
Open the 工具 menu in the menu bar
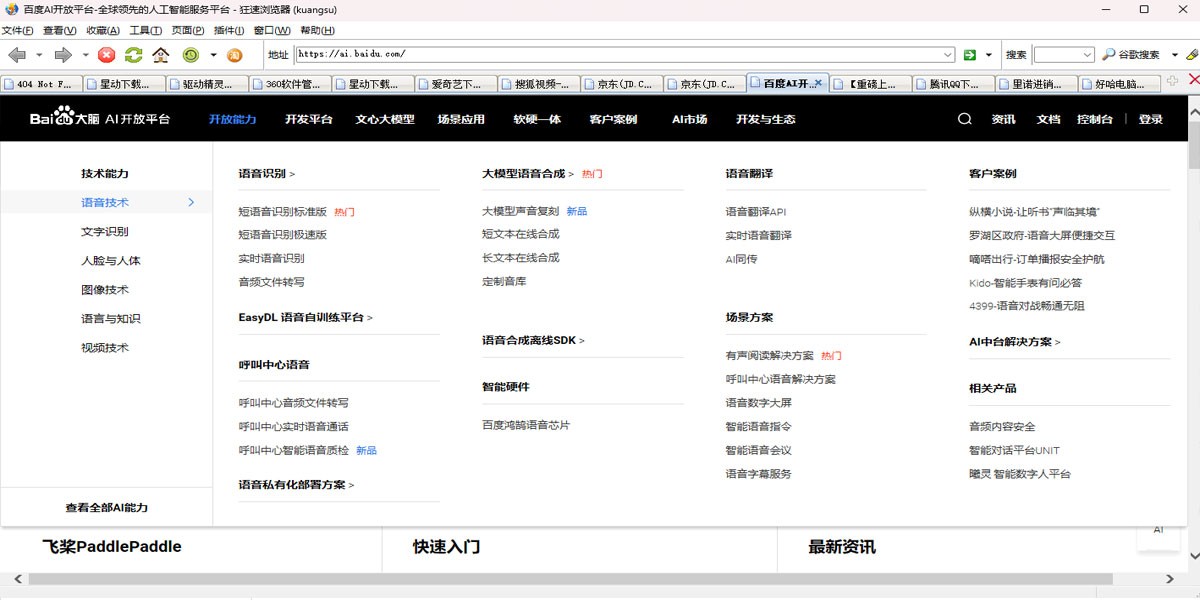pos(145,30)
